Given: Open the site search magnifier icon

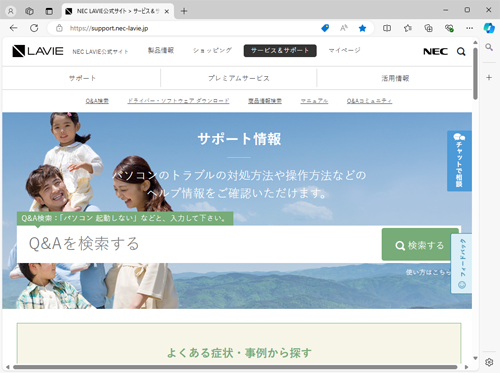Looking at the screenshot, I should click(x=461, y=52).
